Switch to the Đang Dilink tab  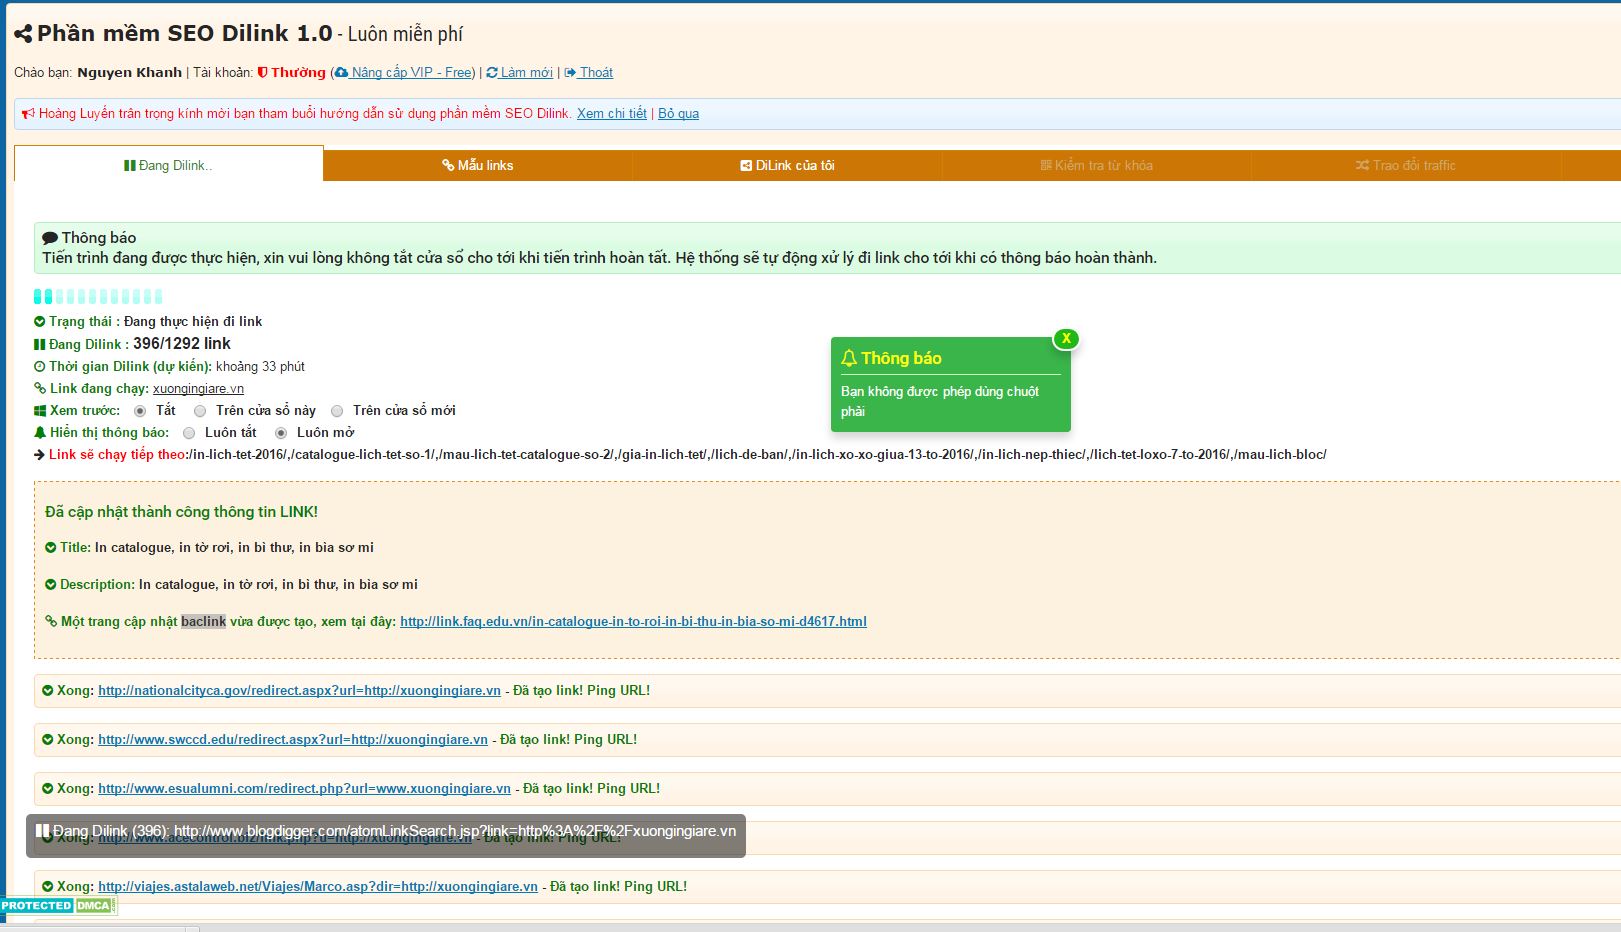point(169,165)
